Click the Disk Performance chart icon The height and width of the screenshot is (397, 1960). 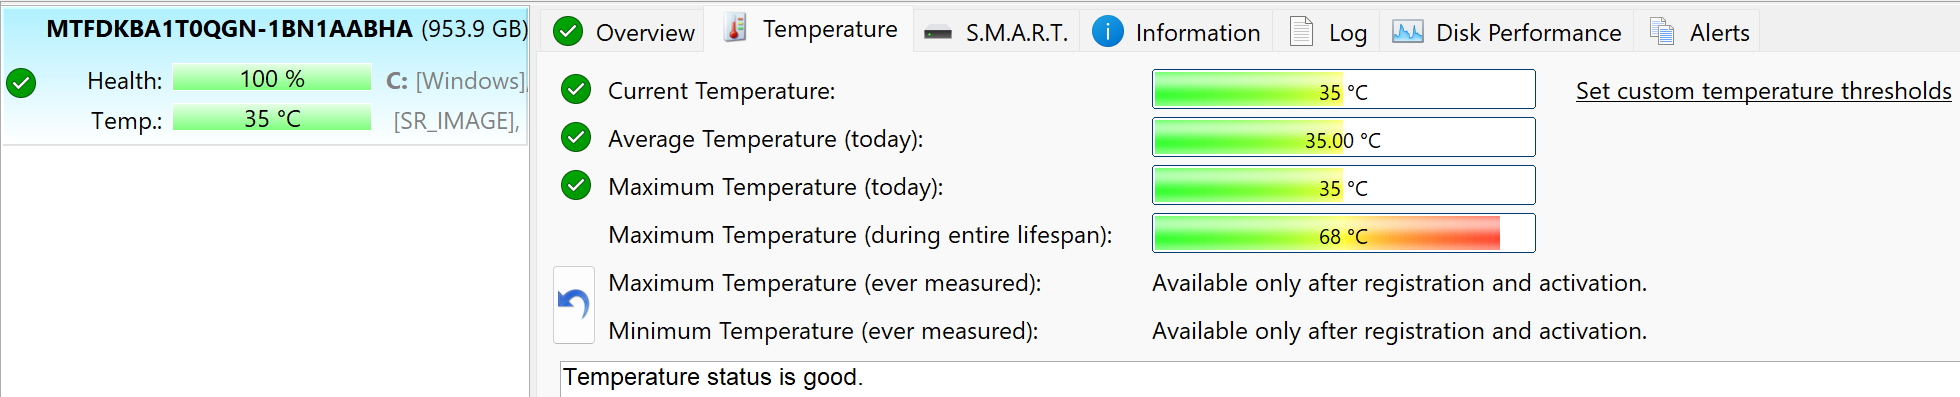(1407, 32)
